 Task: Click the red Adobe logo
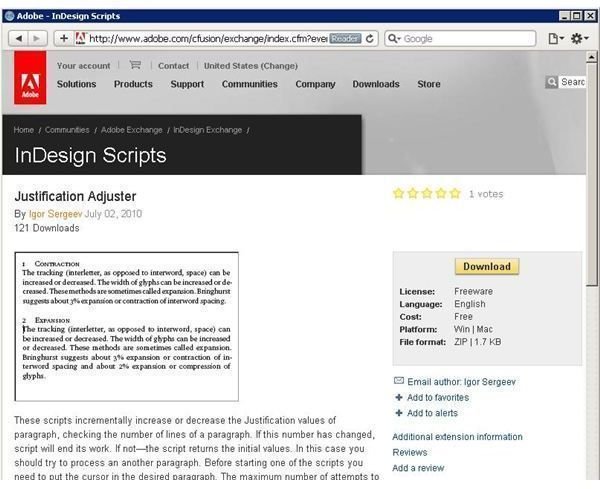pyautogui.click(x=30, y=78)
